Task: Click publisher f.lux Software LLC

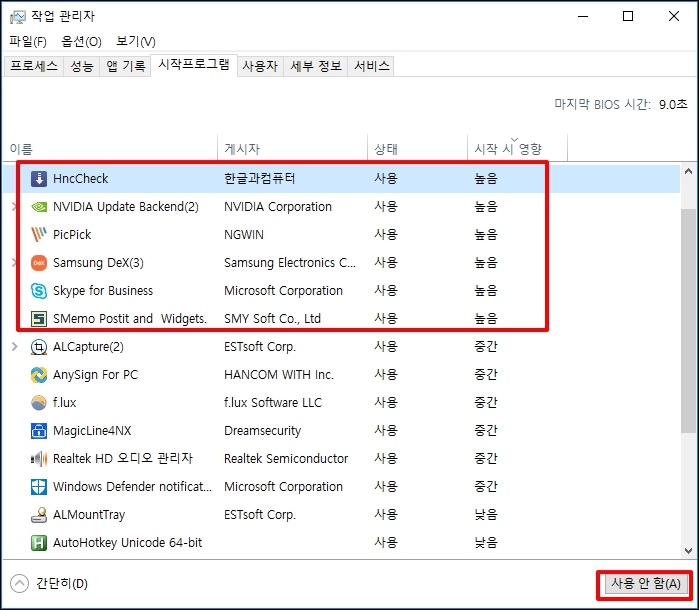Action: point(273,403)
